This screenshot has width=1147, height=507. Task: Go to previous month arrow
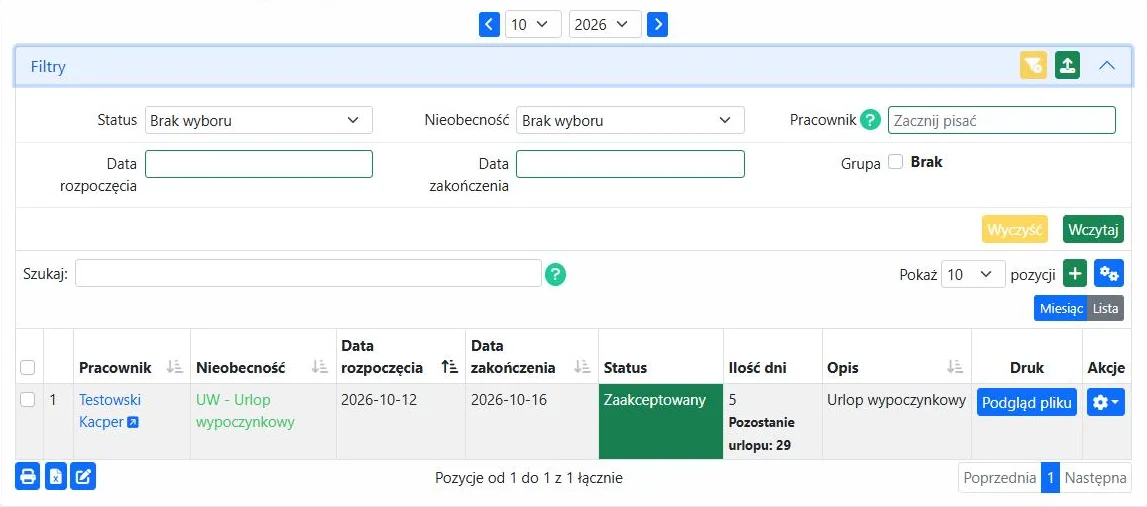[489, 24]
